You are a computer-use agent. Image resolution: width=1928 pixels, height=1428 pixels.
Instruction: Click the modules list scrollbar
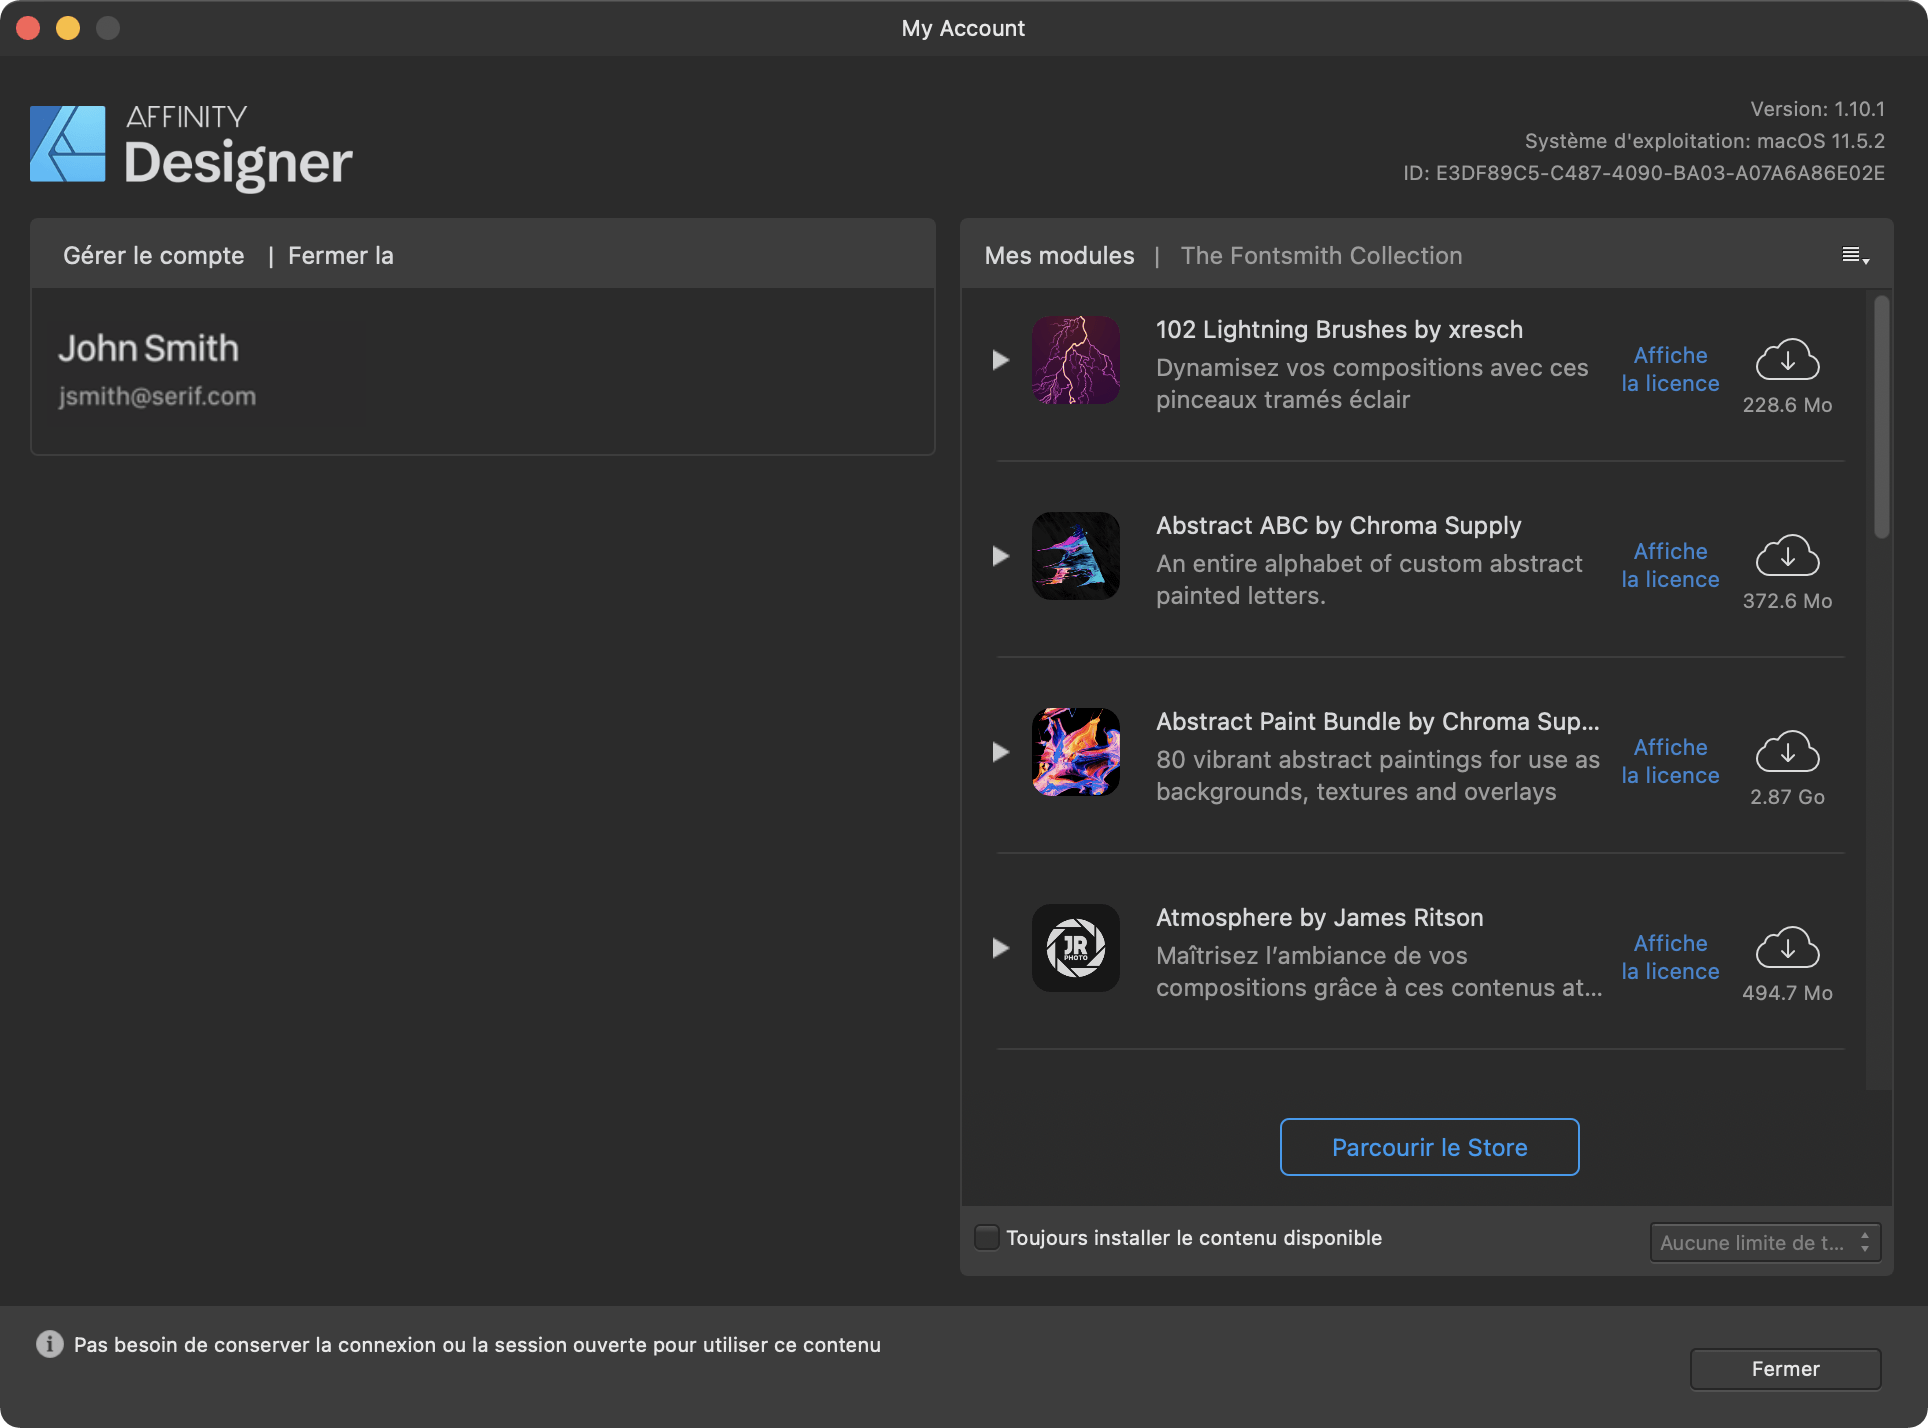1881,416
